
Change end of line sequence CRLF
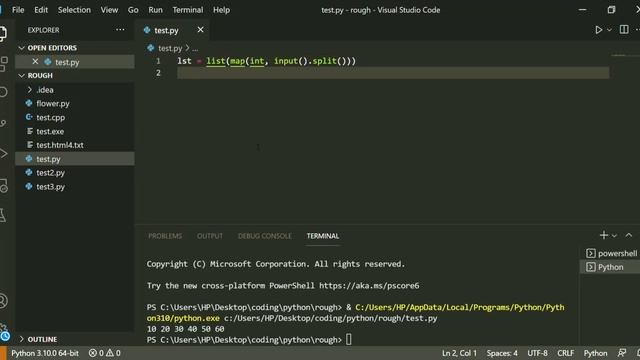pos(565,353)
